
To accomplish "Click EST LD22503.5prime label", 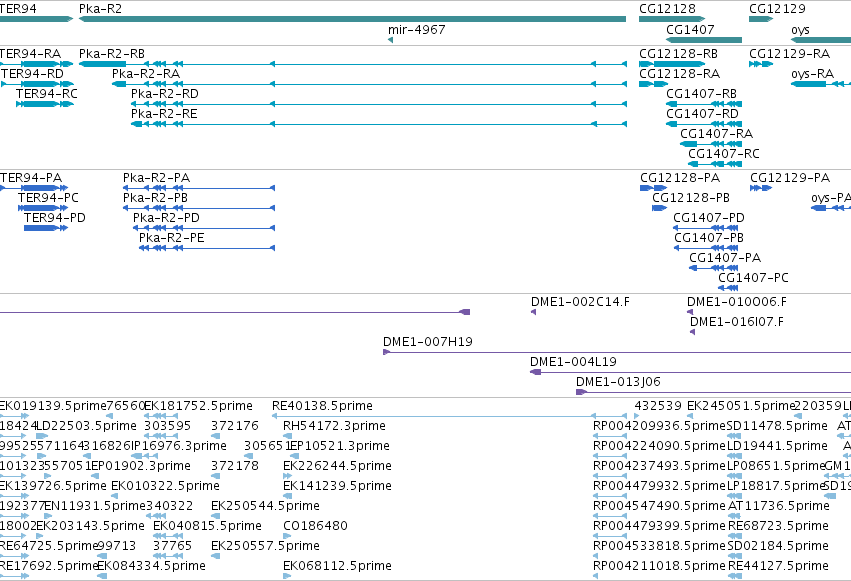I will (86, 426).
